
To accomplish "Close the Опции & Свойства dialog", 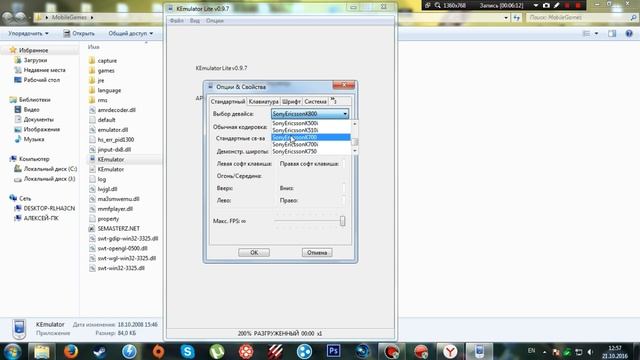I will [x=344, y=85].
